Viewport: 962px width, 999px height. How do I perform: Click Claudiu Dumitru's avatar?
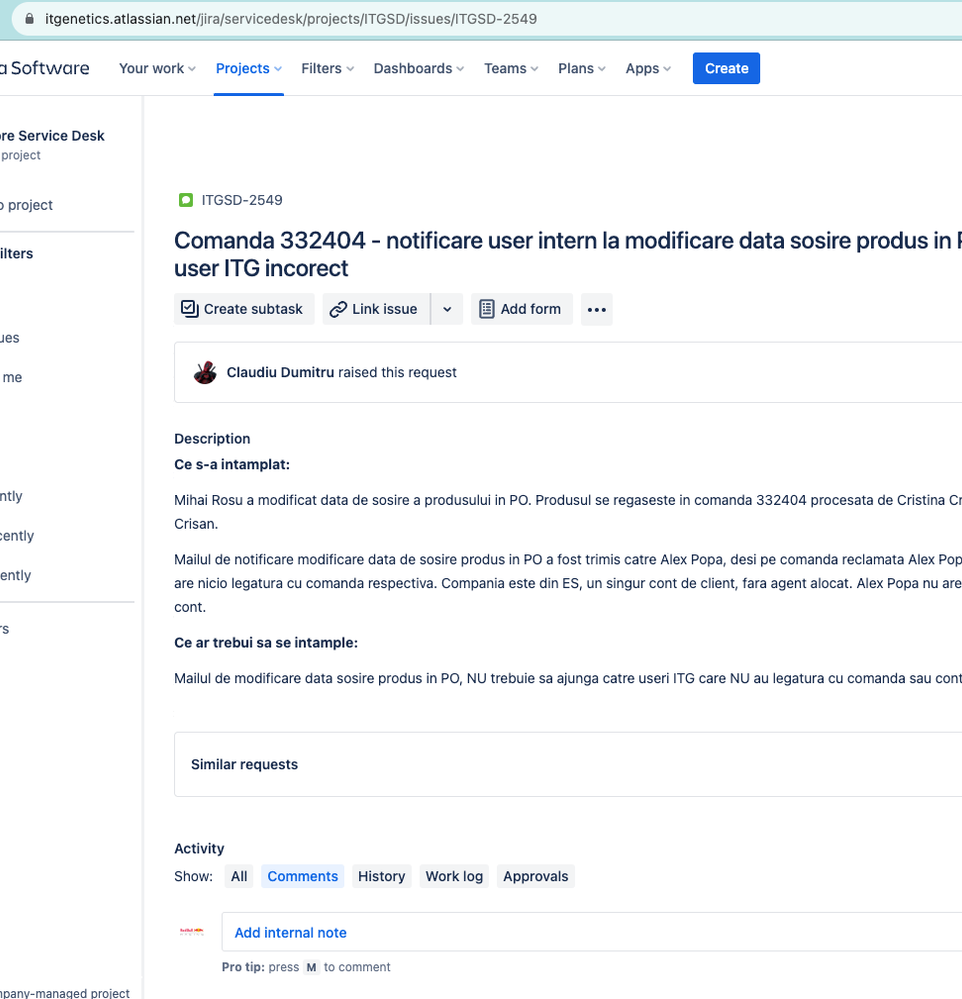click(205, 372)
